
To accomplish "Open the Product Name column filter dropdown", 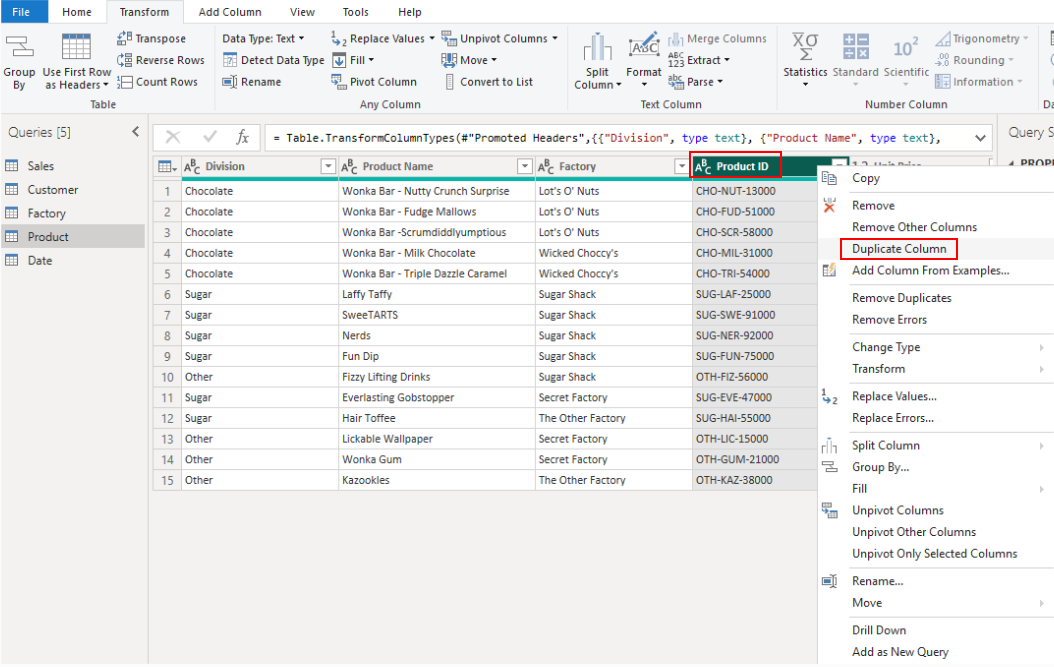I will click(x=525, y=166).
